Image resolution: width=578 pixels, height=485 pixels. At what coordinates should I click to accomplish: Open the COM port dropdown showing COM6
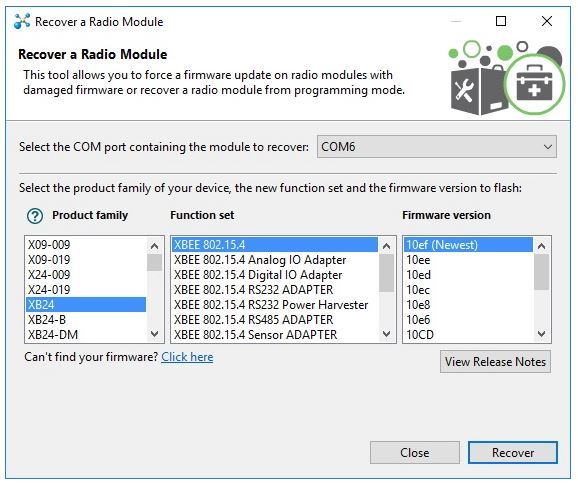pyautogui.click(x=436, y=147)
